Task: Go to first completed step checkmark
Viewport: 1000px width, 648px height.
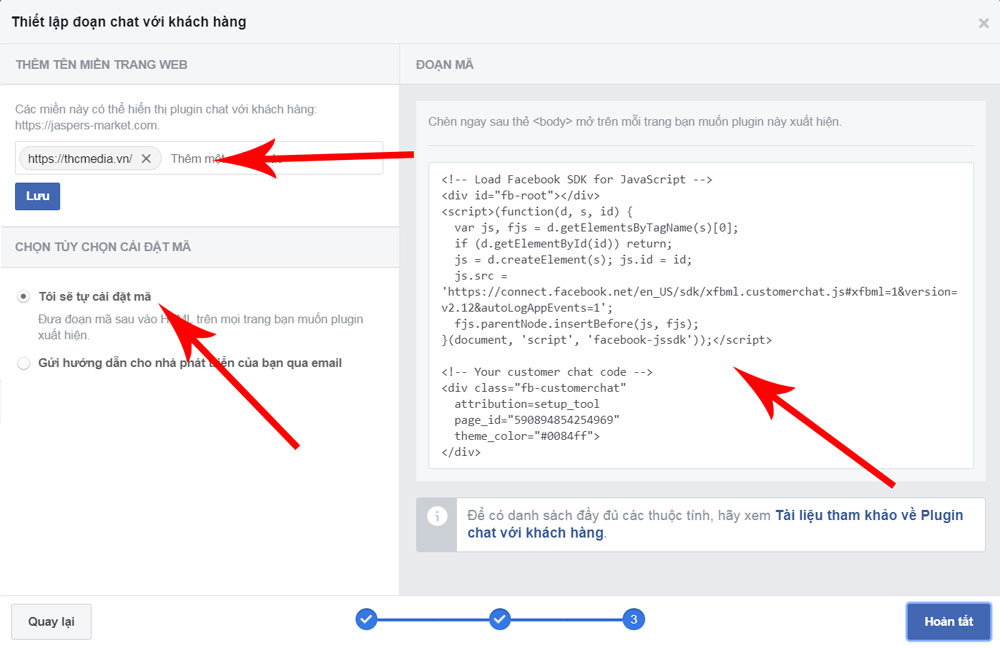Action: pos(366,619)
